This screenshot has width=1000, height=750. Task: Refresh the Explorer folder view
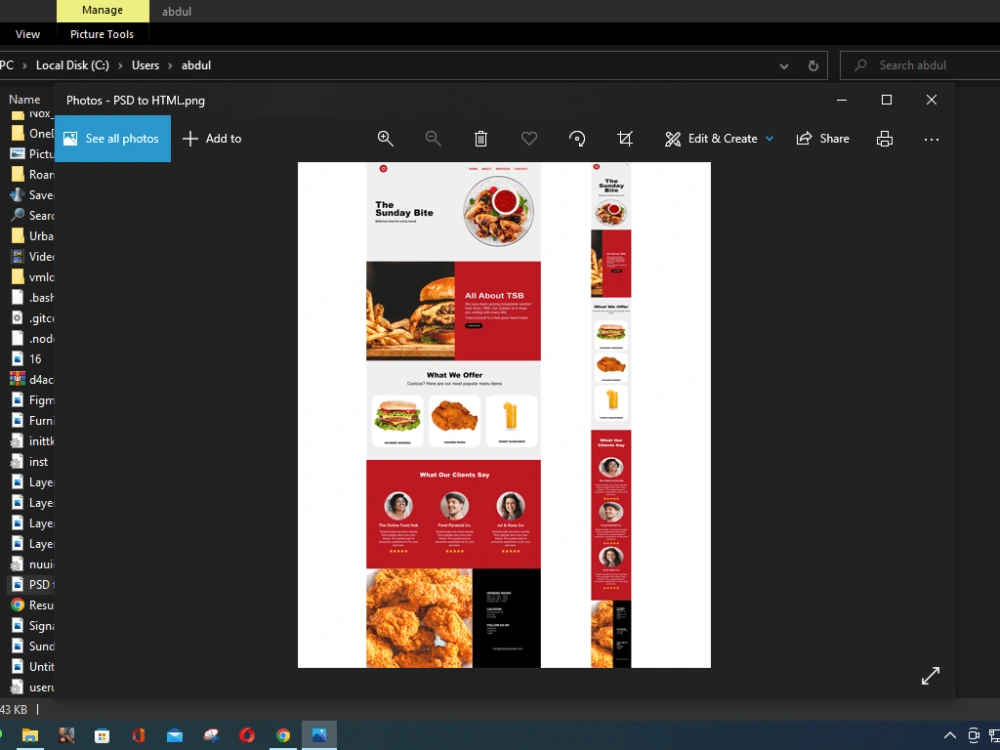[813, 66]
